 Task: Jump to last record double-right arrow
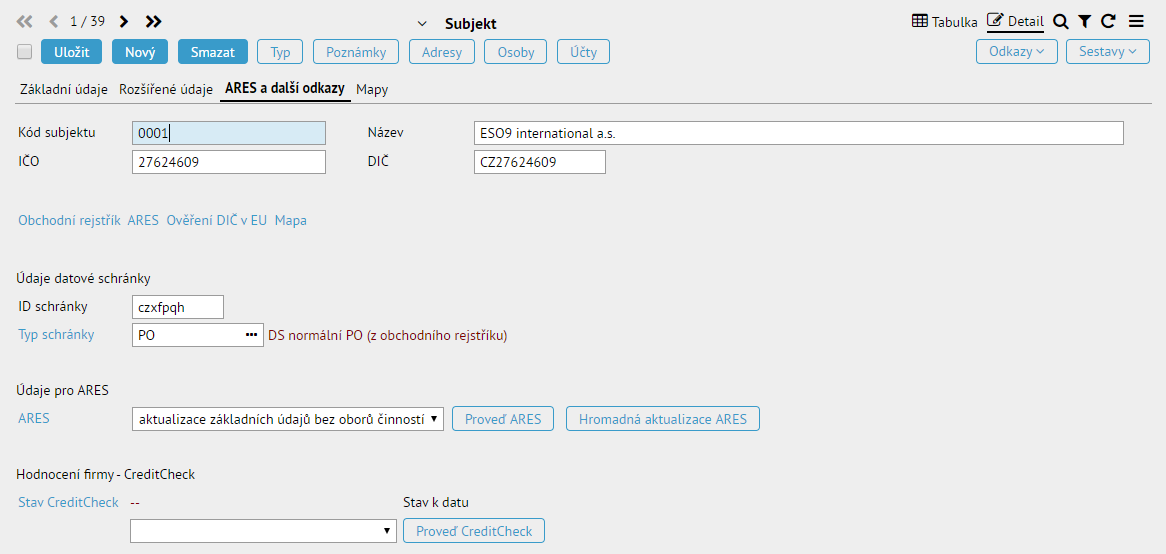(x=153, y=22)
